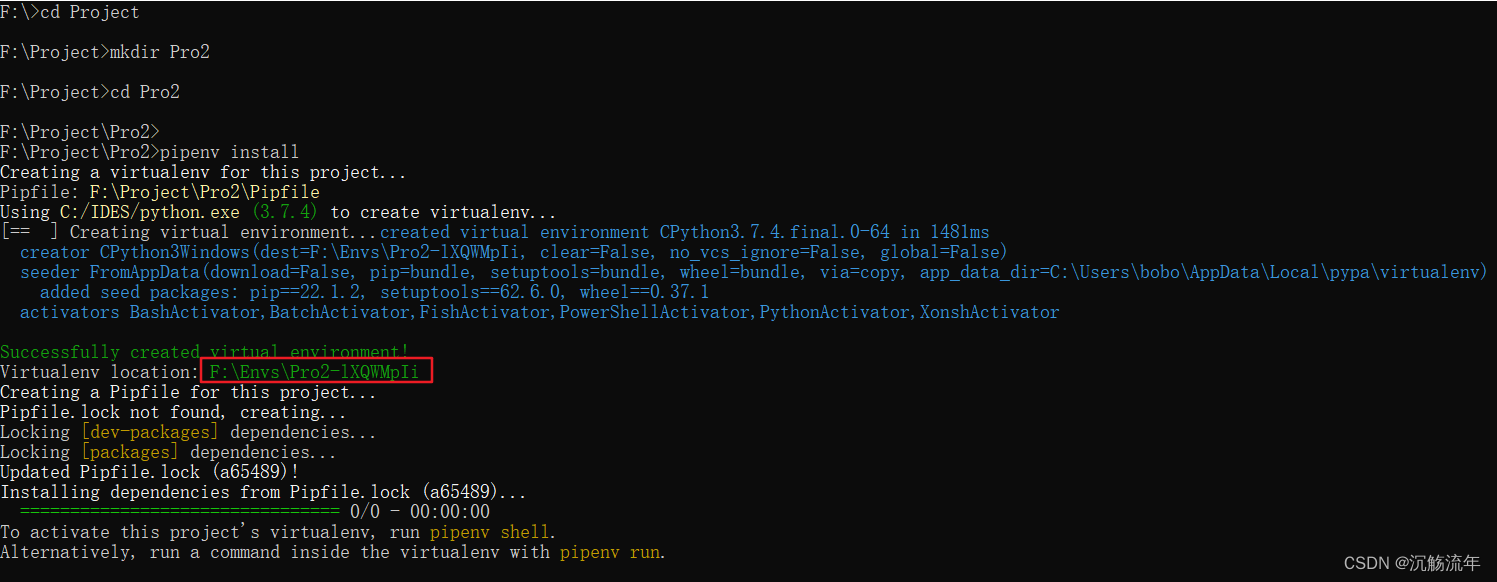Click the "Pipfile.lock not found, creating..." line

pyautogui.click(x=174, y=412)
